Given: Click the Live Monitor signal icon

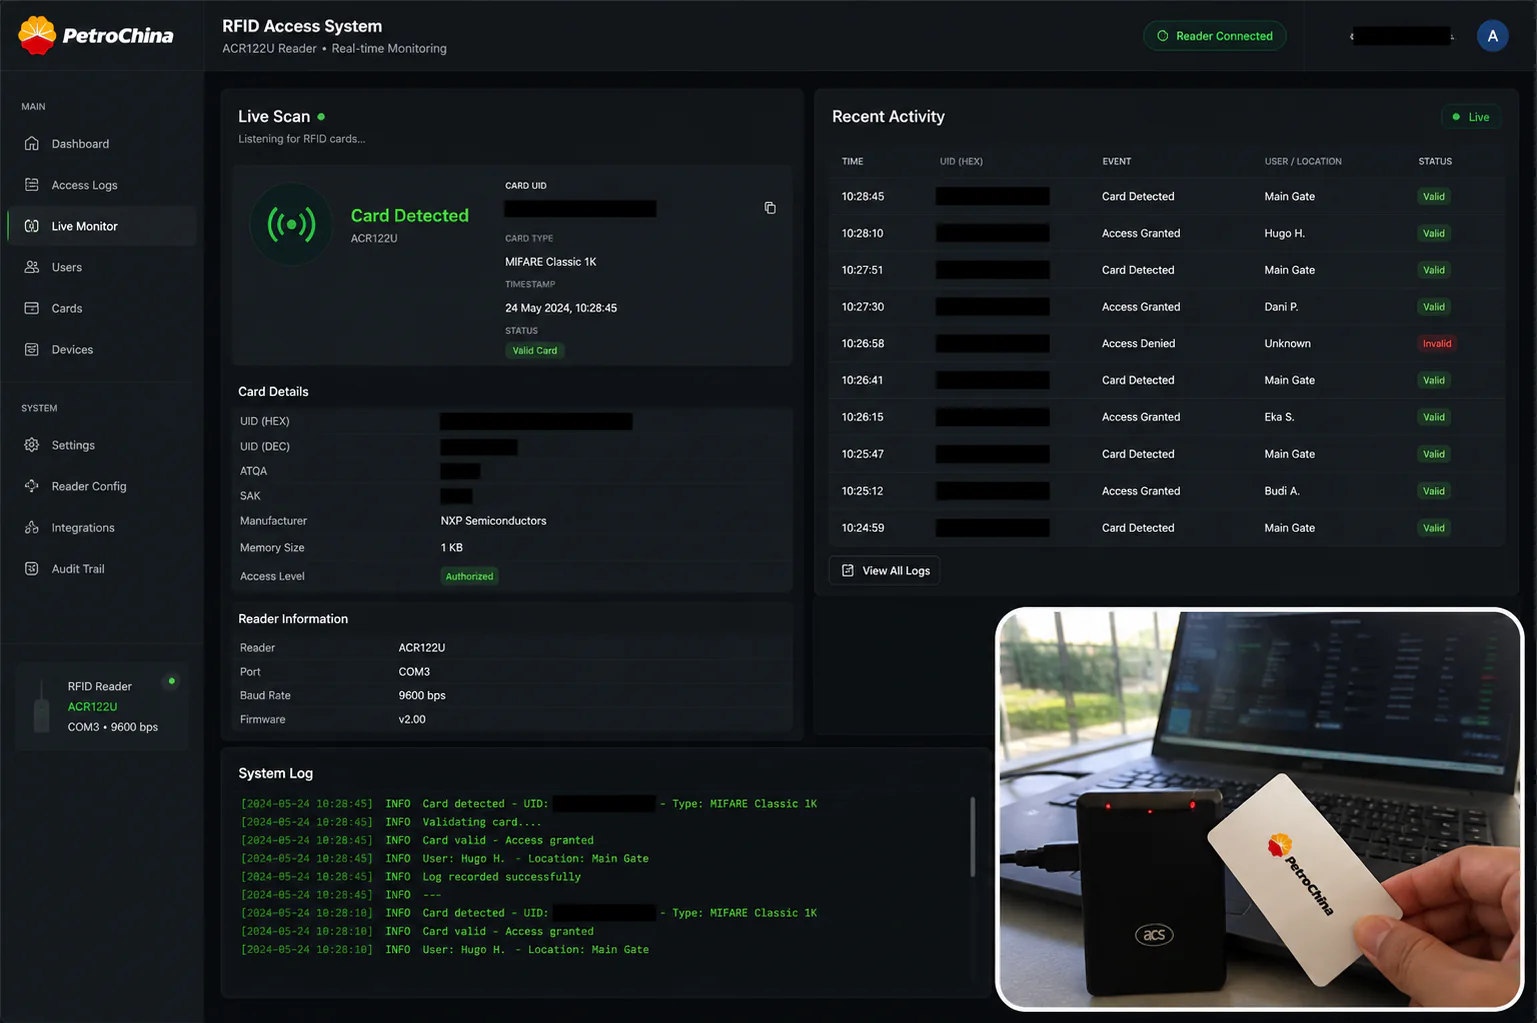Looking at the screenshot, I should (x=32, y=226).
